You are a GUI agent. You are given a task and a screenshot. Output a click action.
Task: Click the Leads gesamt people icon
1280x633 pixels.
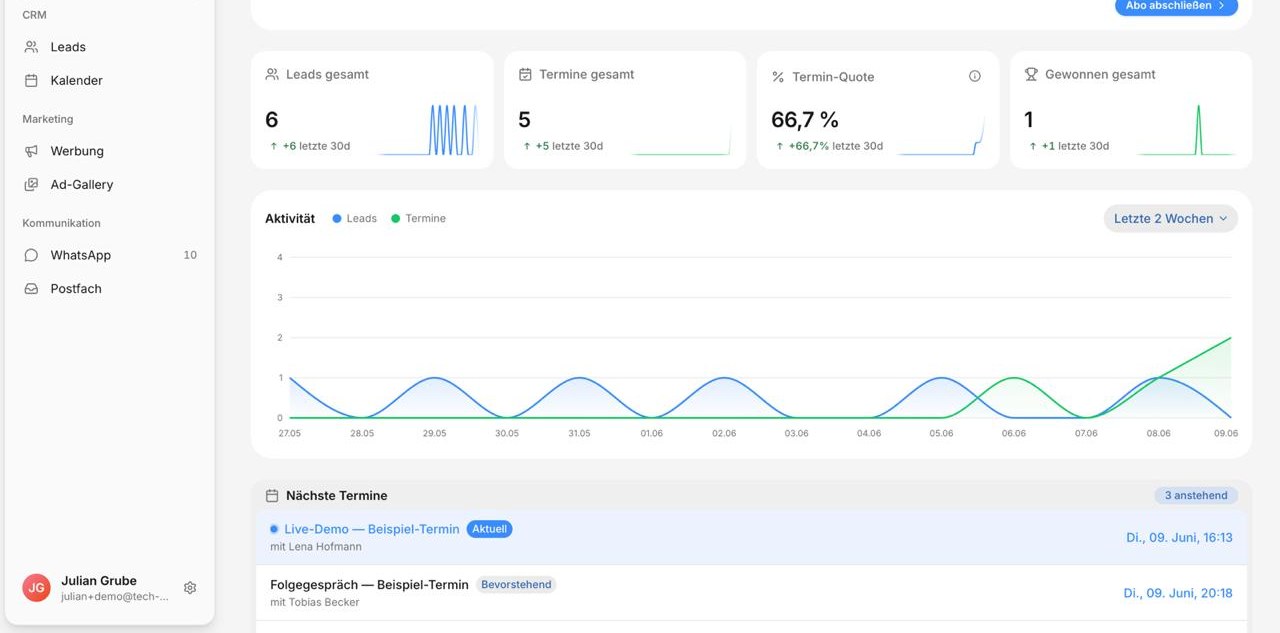pos(272,74)
